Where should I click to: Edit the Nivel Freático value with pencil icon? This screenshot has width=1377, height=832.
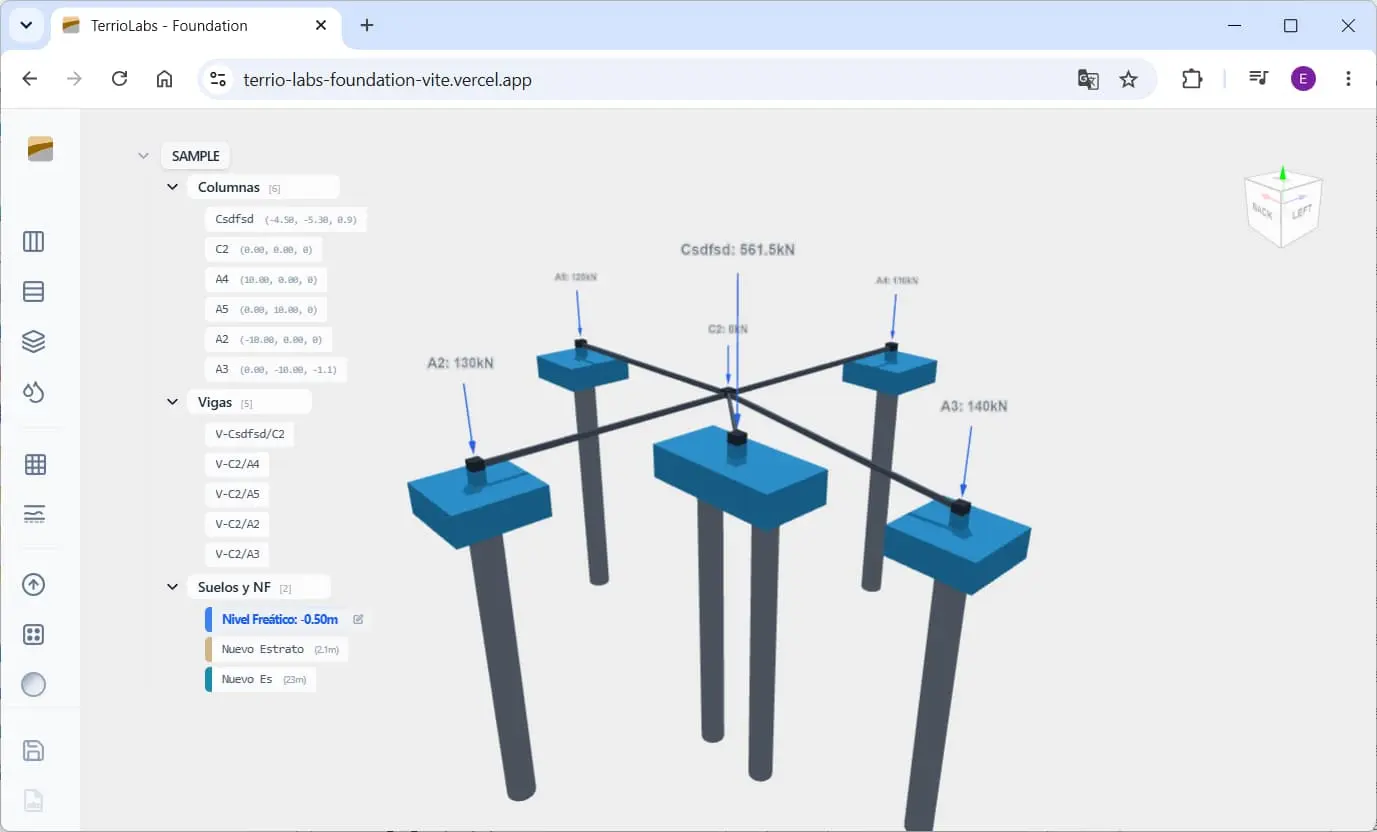click(x=358, y=619)
